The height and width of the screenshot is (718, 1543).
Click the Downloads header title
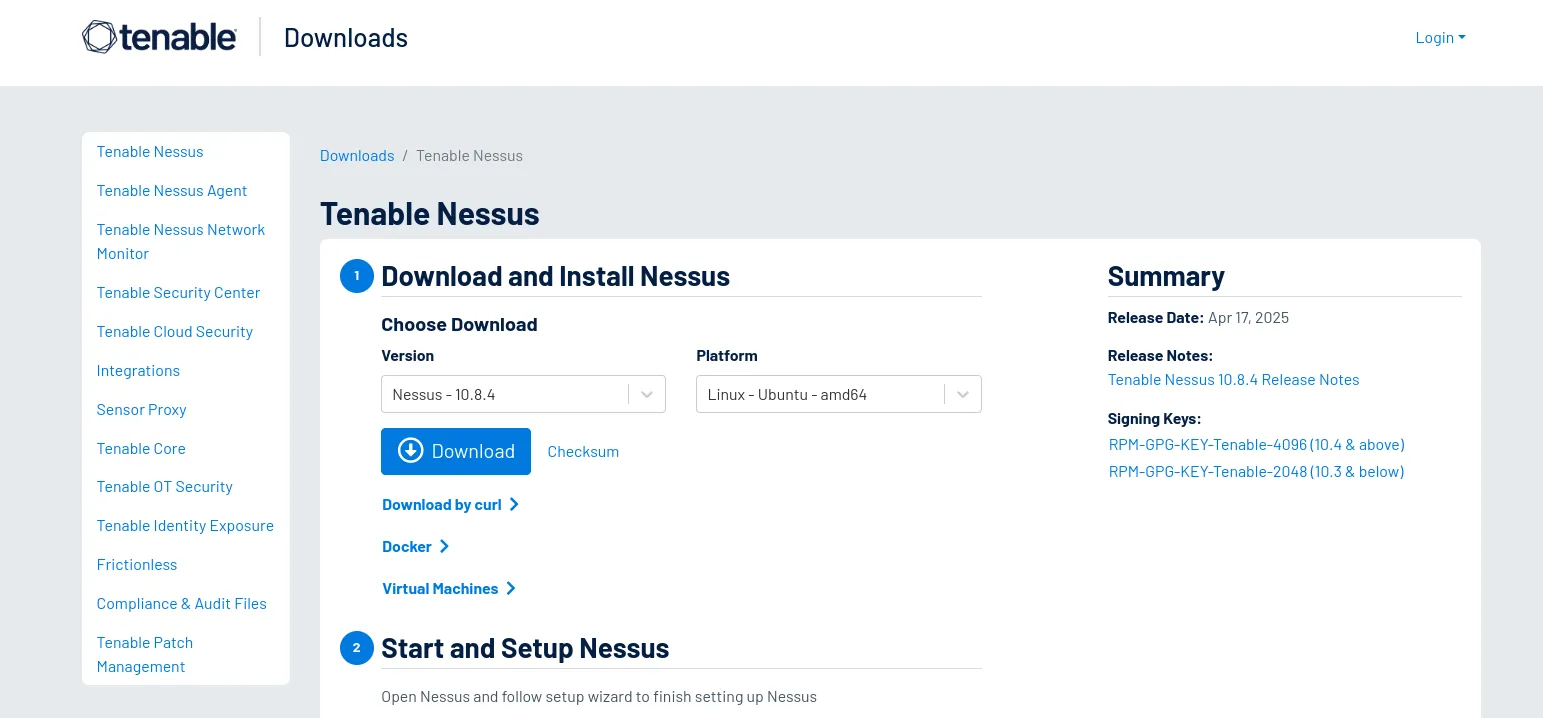346,38
